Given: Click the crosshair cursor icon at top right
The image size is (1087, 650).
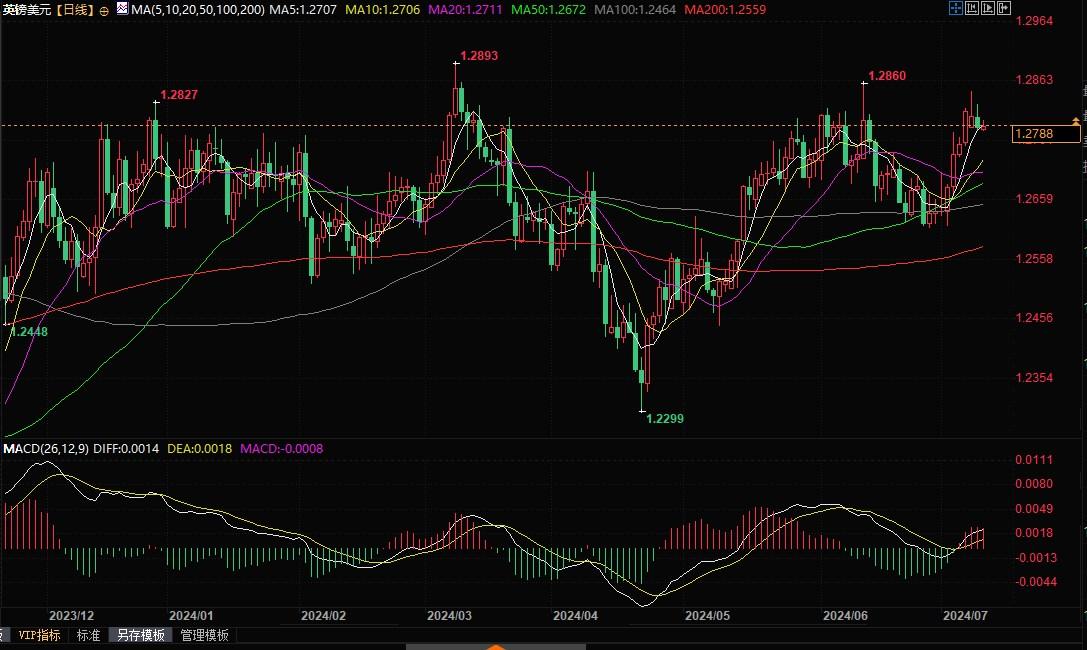Looking at the screenshot, I should click(956, 8).
